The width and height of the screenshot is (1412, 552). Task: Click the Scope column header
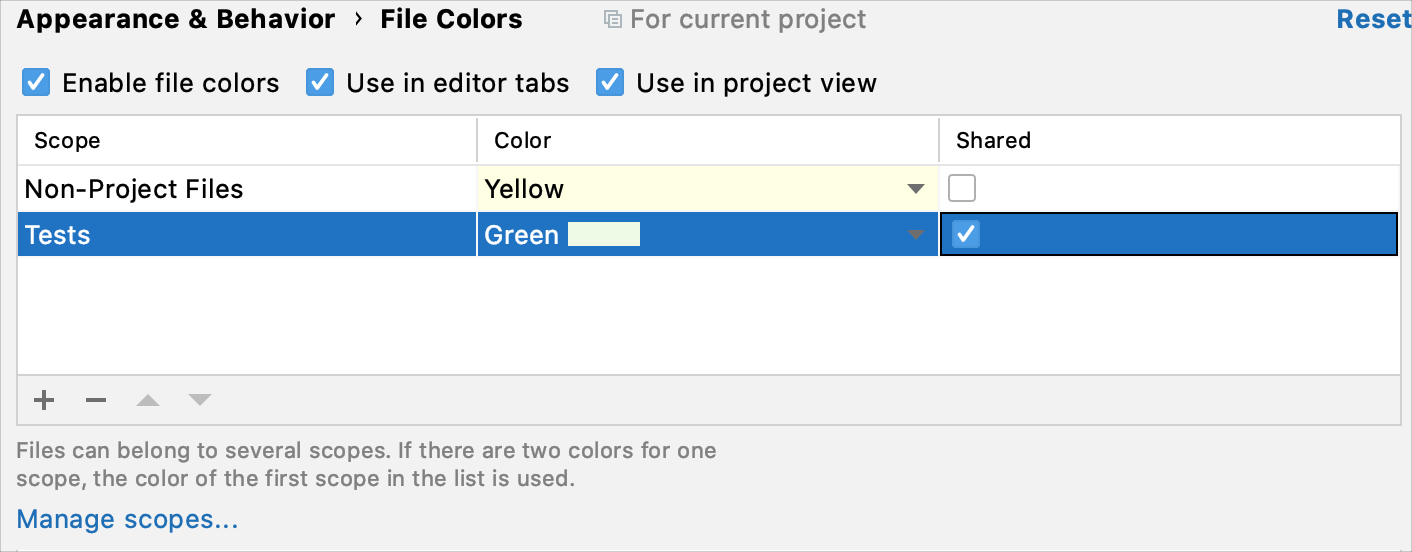pos(67,140)
